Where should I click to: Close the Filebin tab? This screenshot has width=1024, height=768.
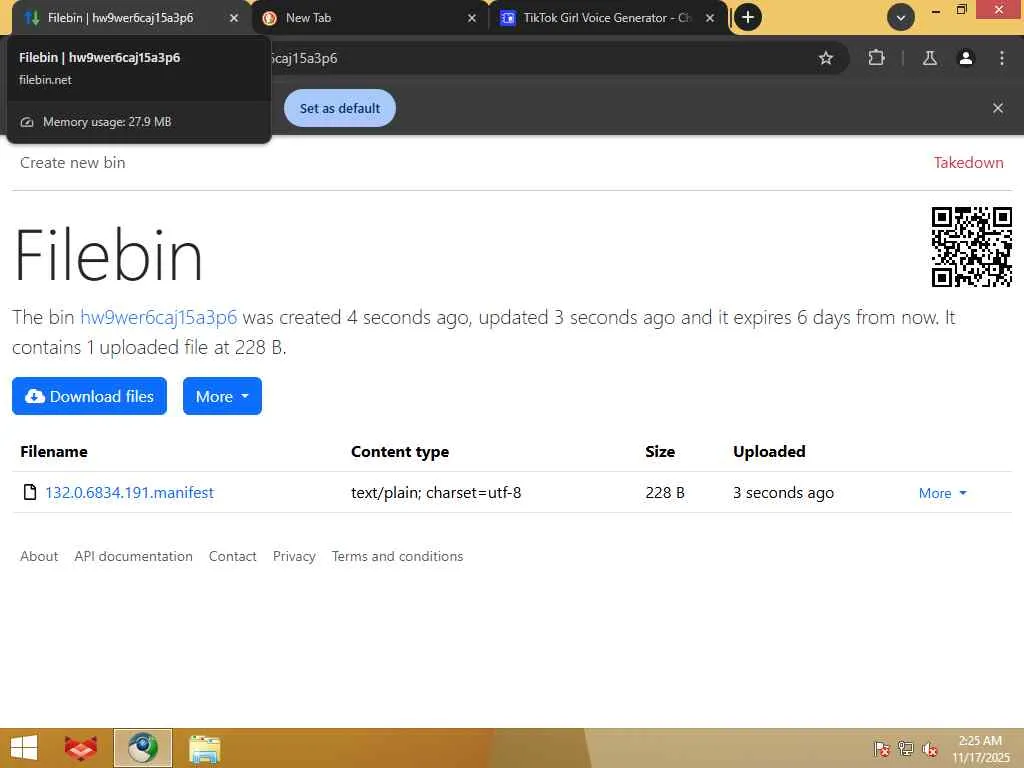pos(234,18)
